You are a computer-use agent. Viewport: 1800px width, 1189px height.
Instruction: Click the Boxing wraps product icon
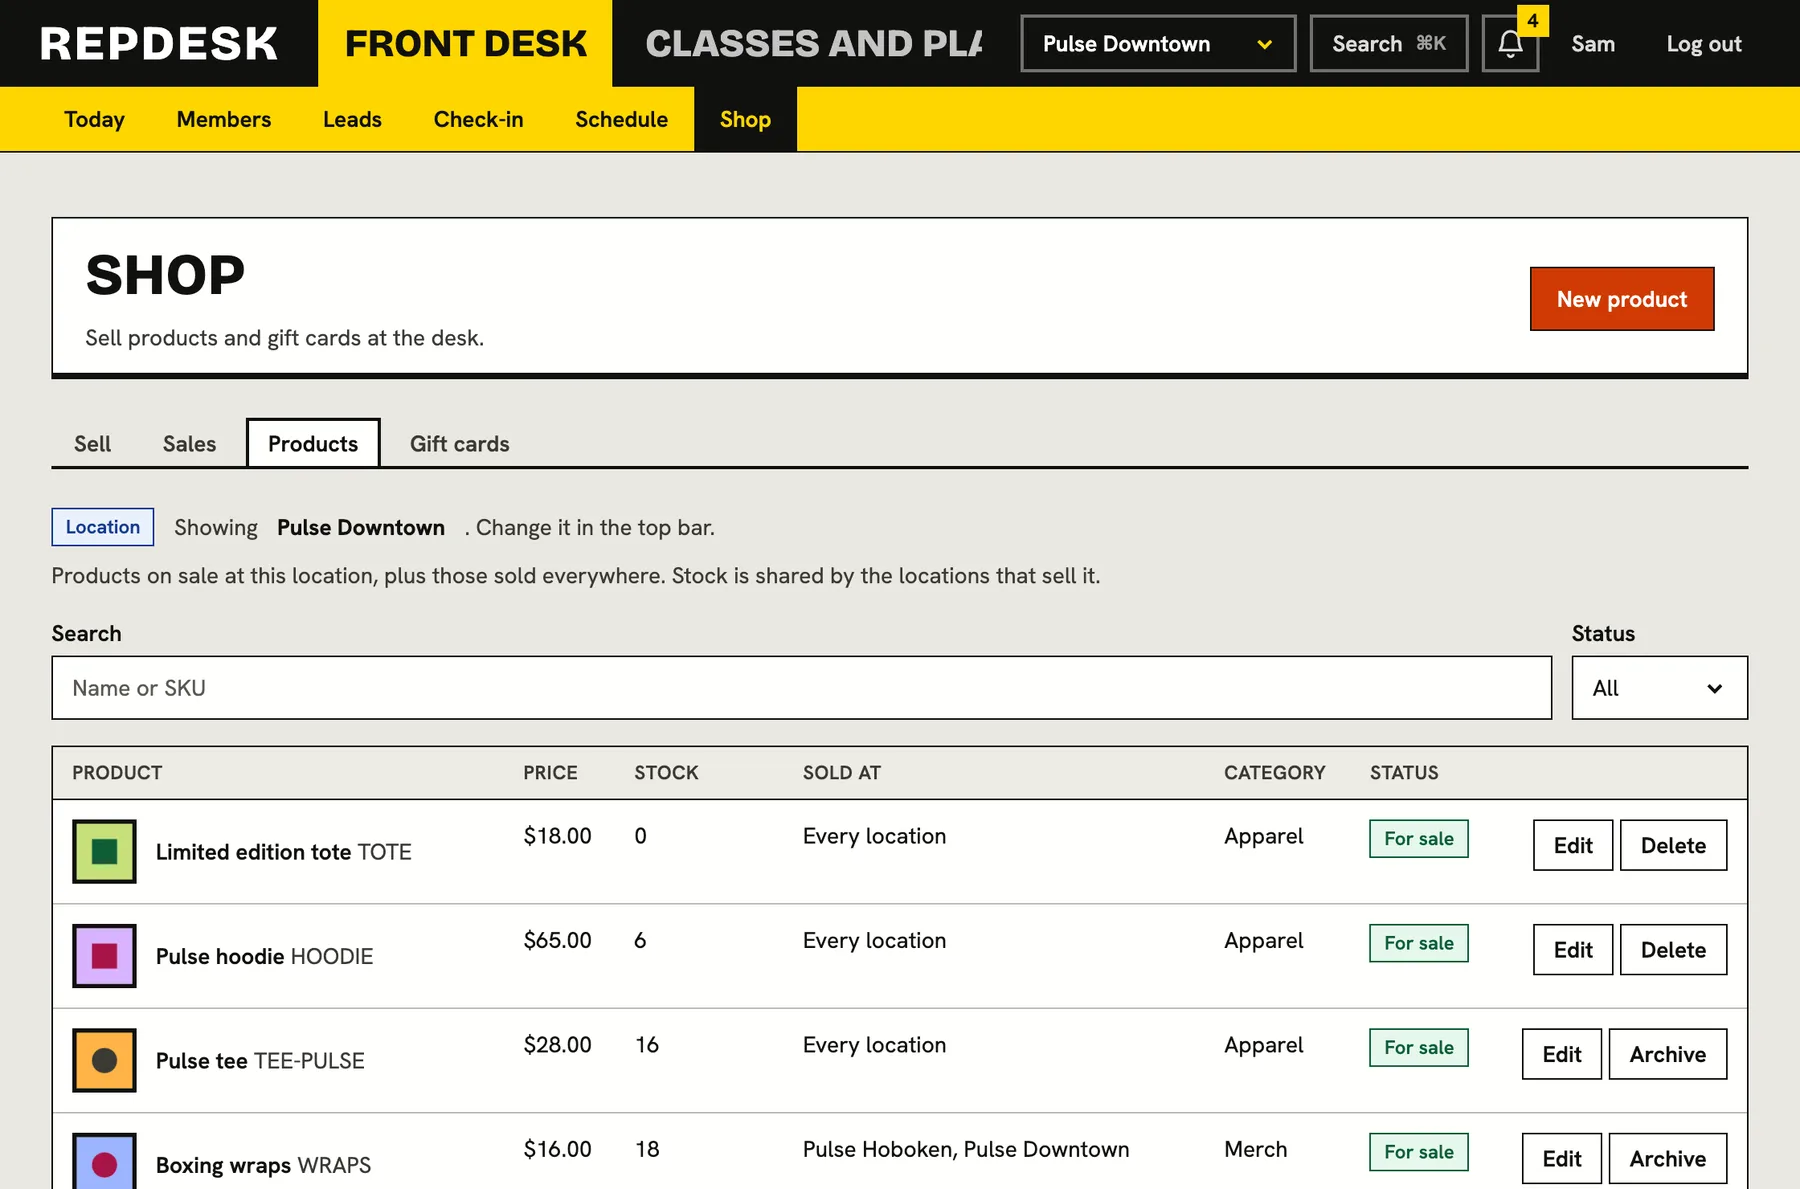point(104,1160)
